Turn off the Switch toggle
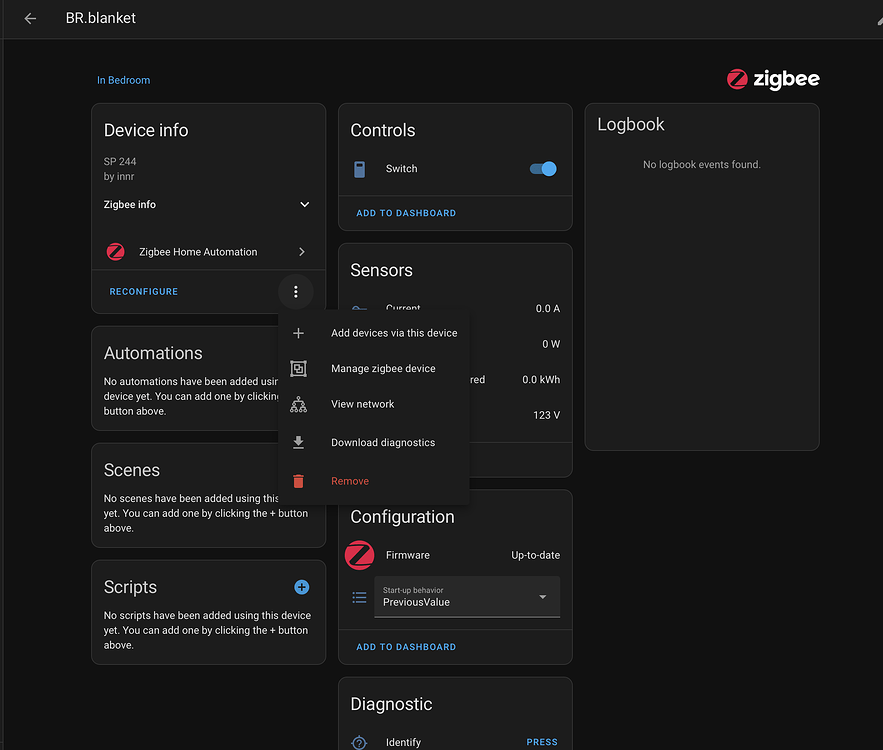 [x=543, y=169]
